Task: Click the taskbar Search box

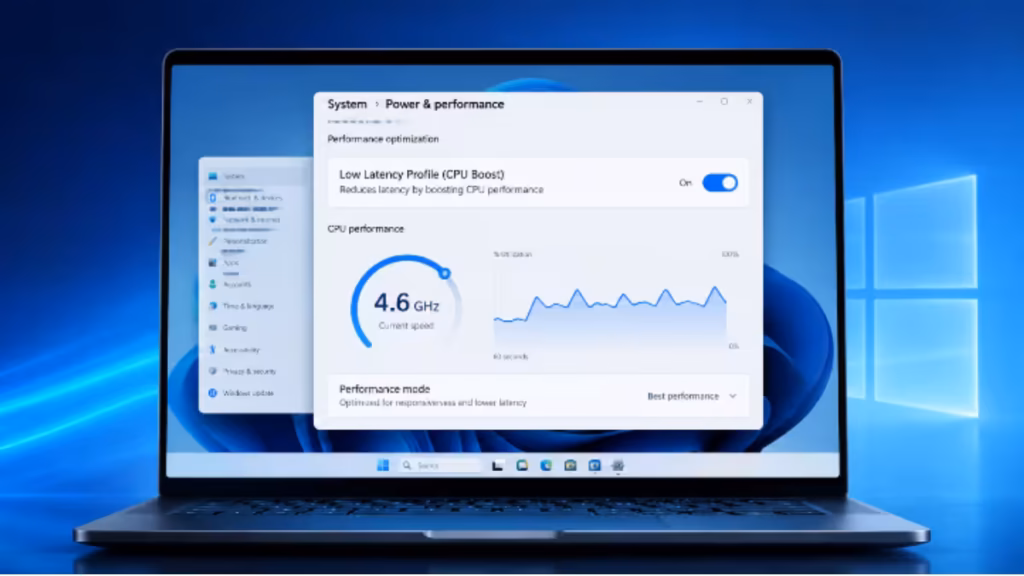Action: (440, 465)
